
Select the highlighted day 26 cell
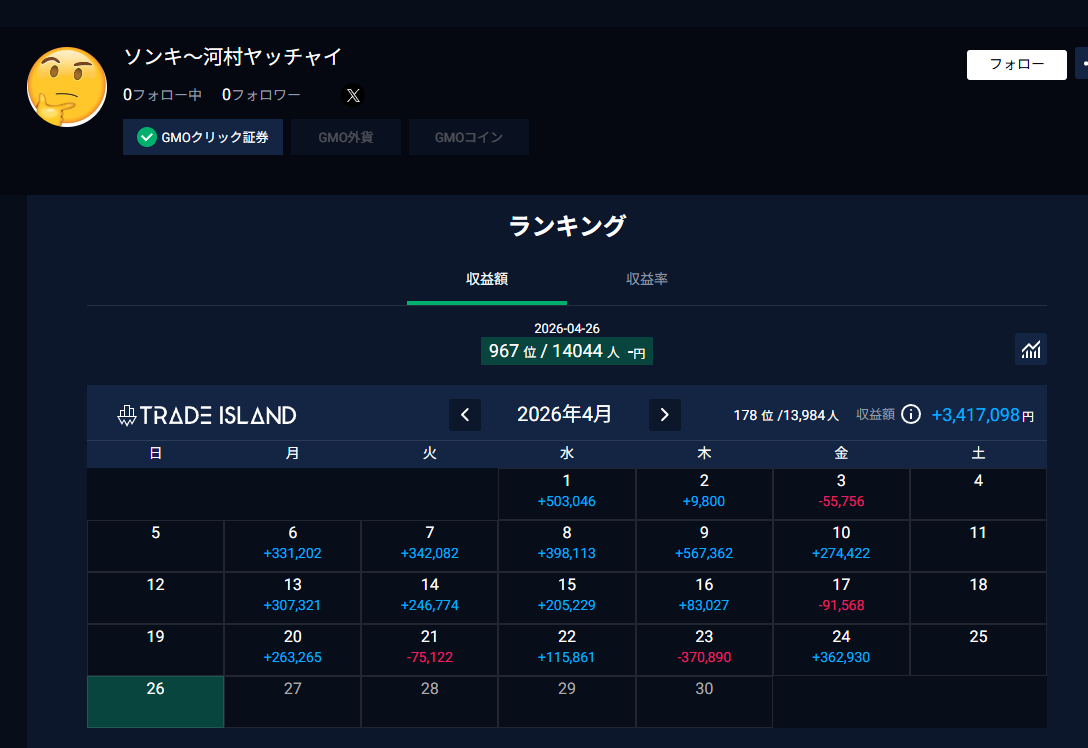155,701
